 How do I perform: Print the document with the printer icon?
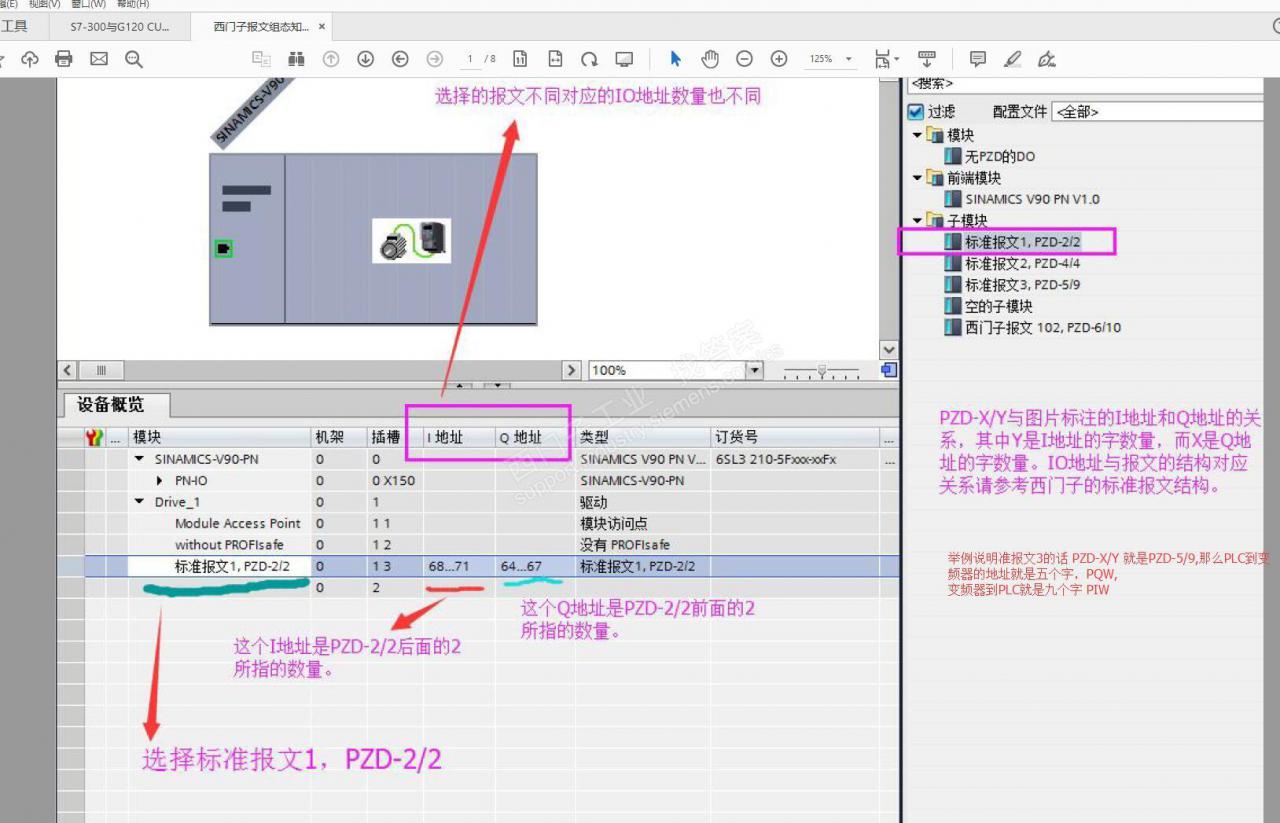(64, 59)
